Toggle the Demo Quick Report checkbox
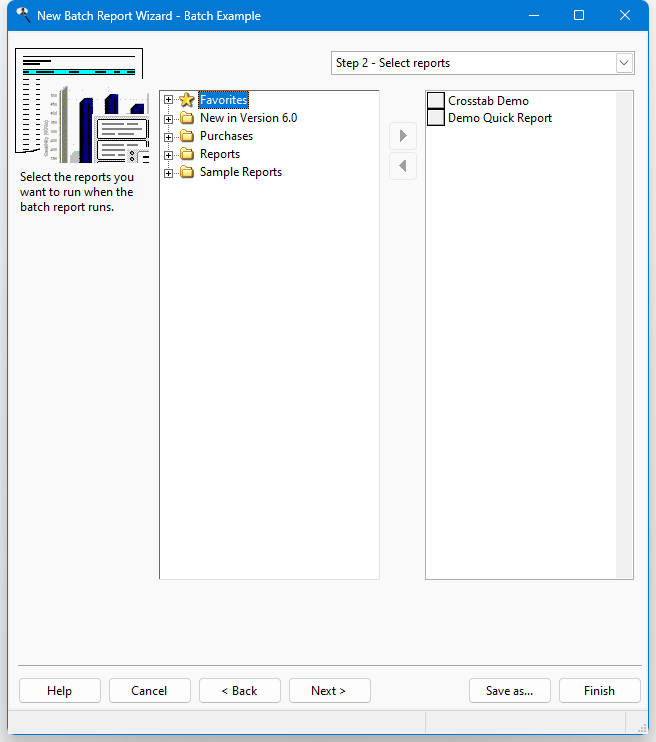 point(436,118)
